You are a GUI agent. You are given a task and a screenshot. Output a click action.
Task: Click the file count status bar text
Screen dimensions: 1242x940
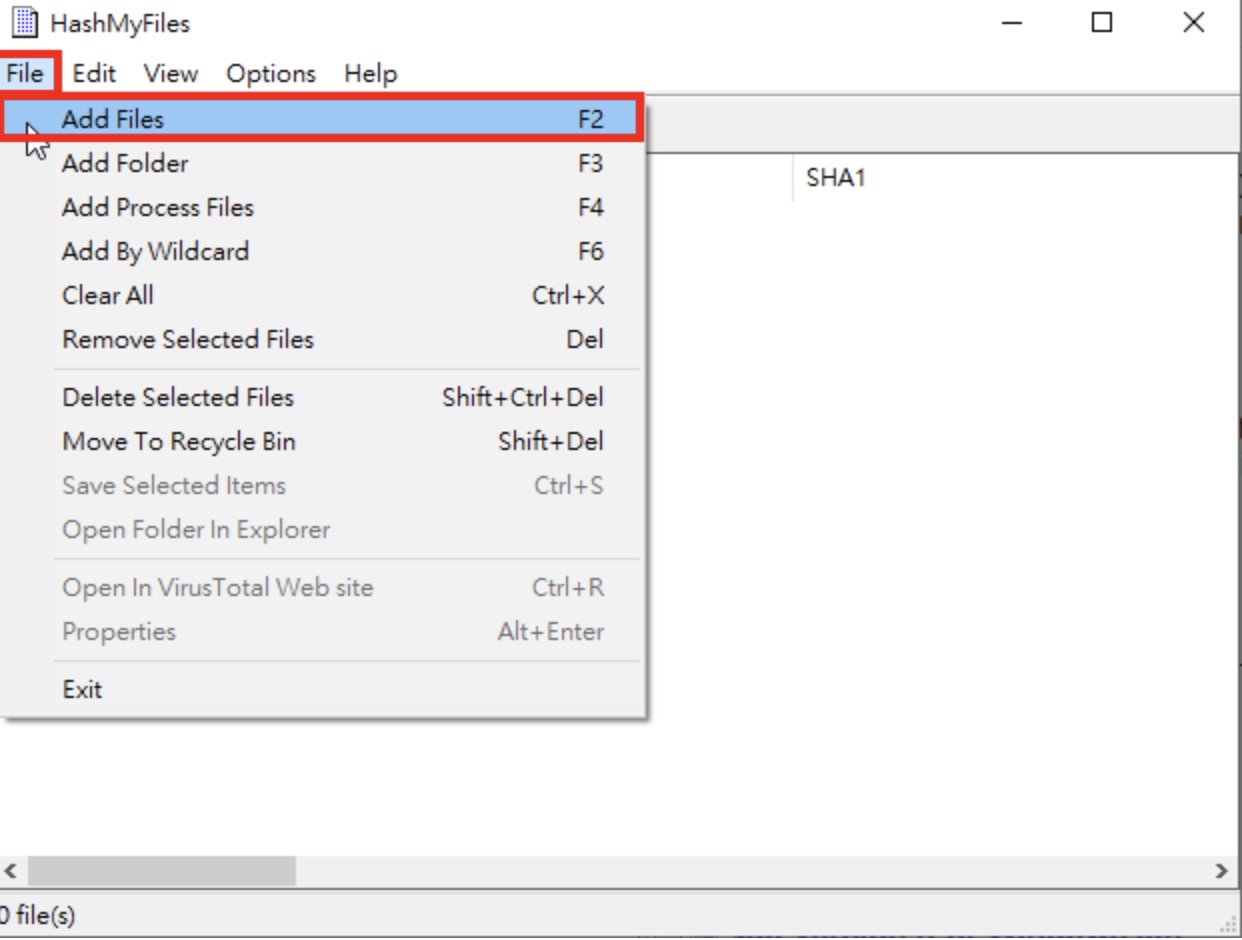38,915
